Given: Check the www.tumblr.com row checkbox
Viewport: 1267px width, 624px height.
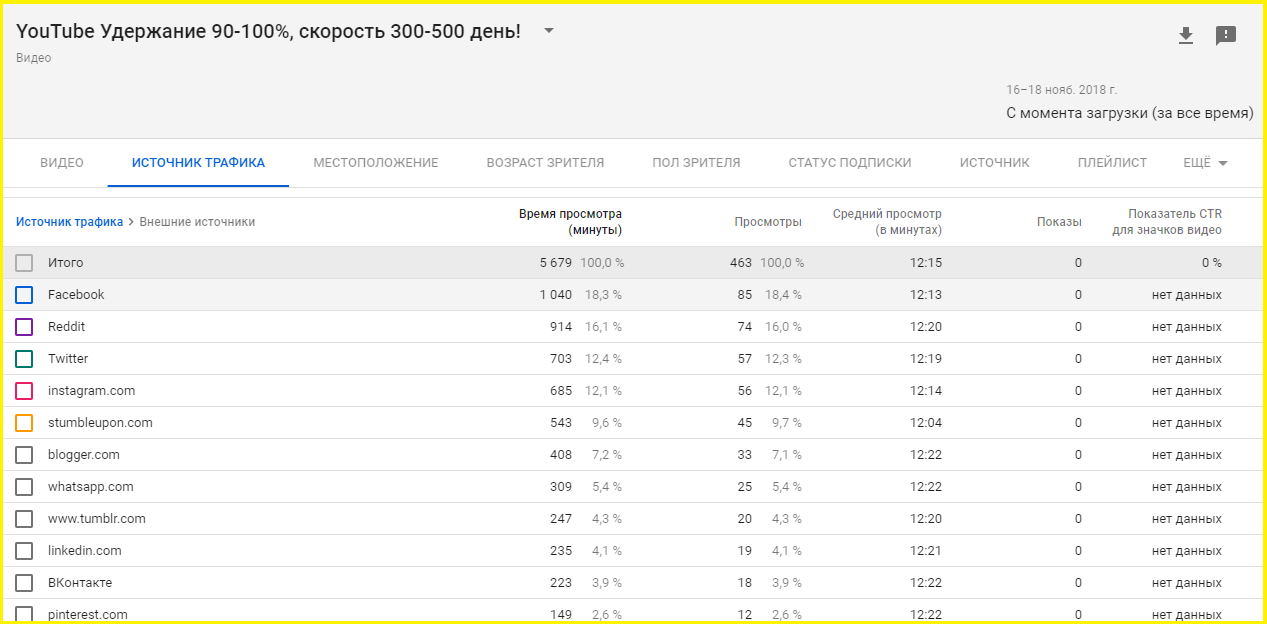Looking at the screenshot, I should (x=24, y=519).
